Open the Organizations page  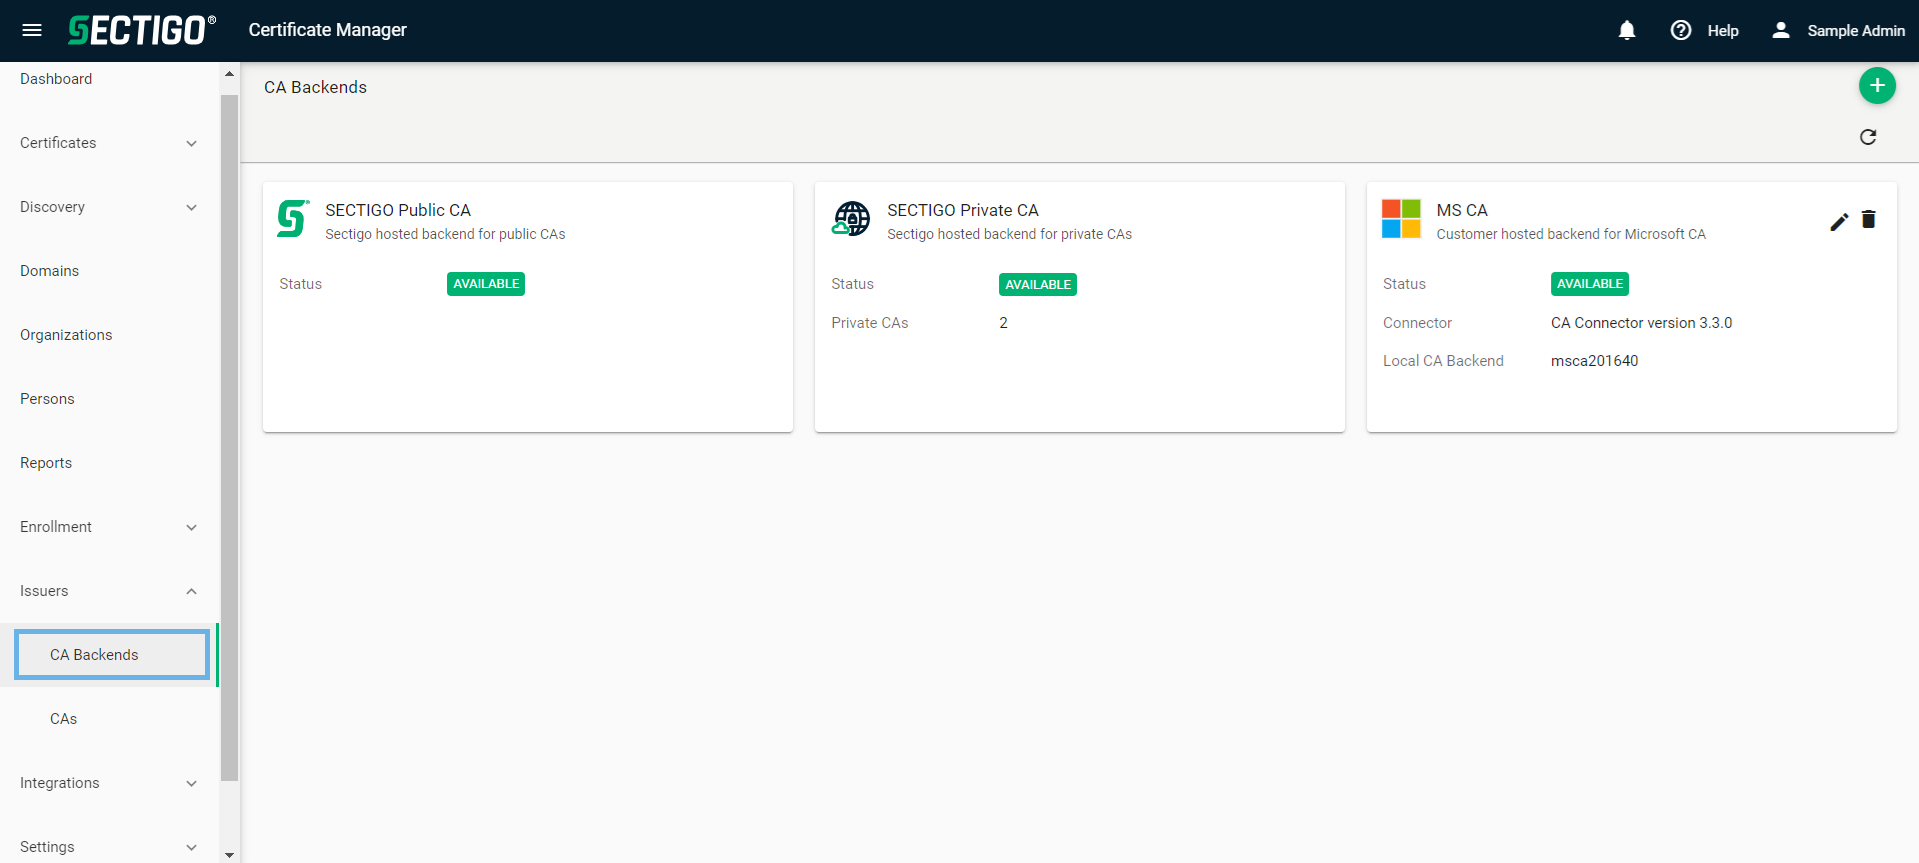pos(66,335)
